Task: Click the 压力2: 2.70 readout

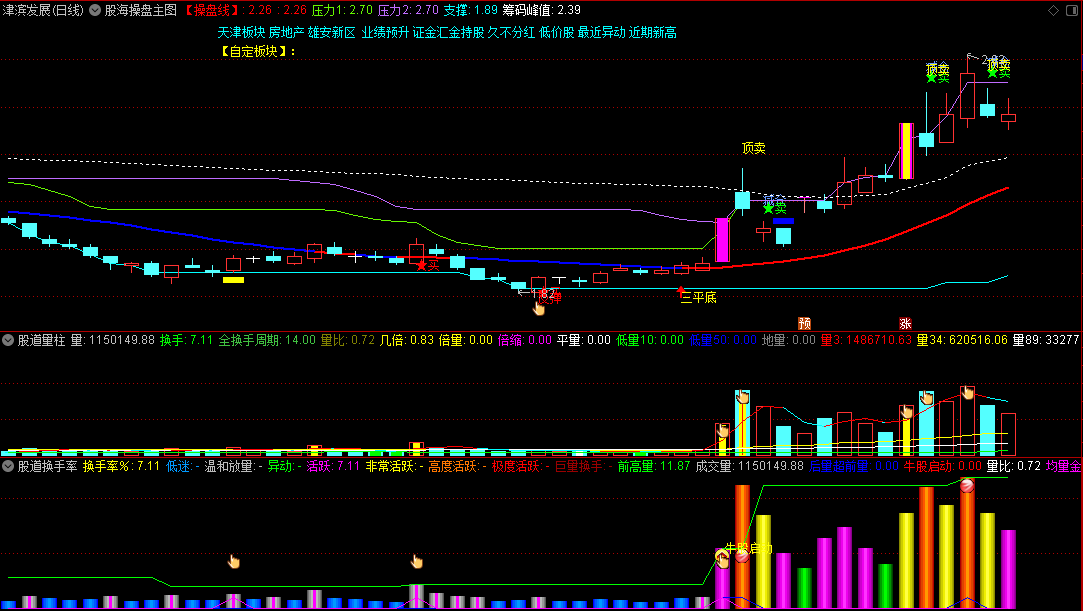Action: click(x=408, y=10)
